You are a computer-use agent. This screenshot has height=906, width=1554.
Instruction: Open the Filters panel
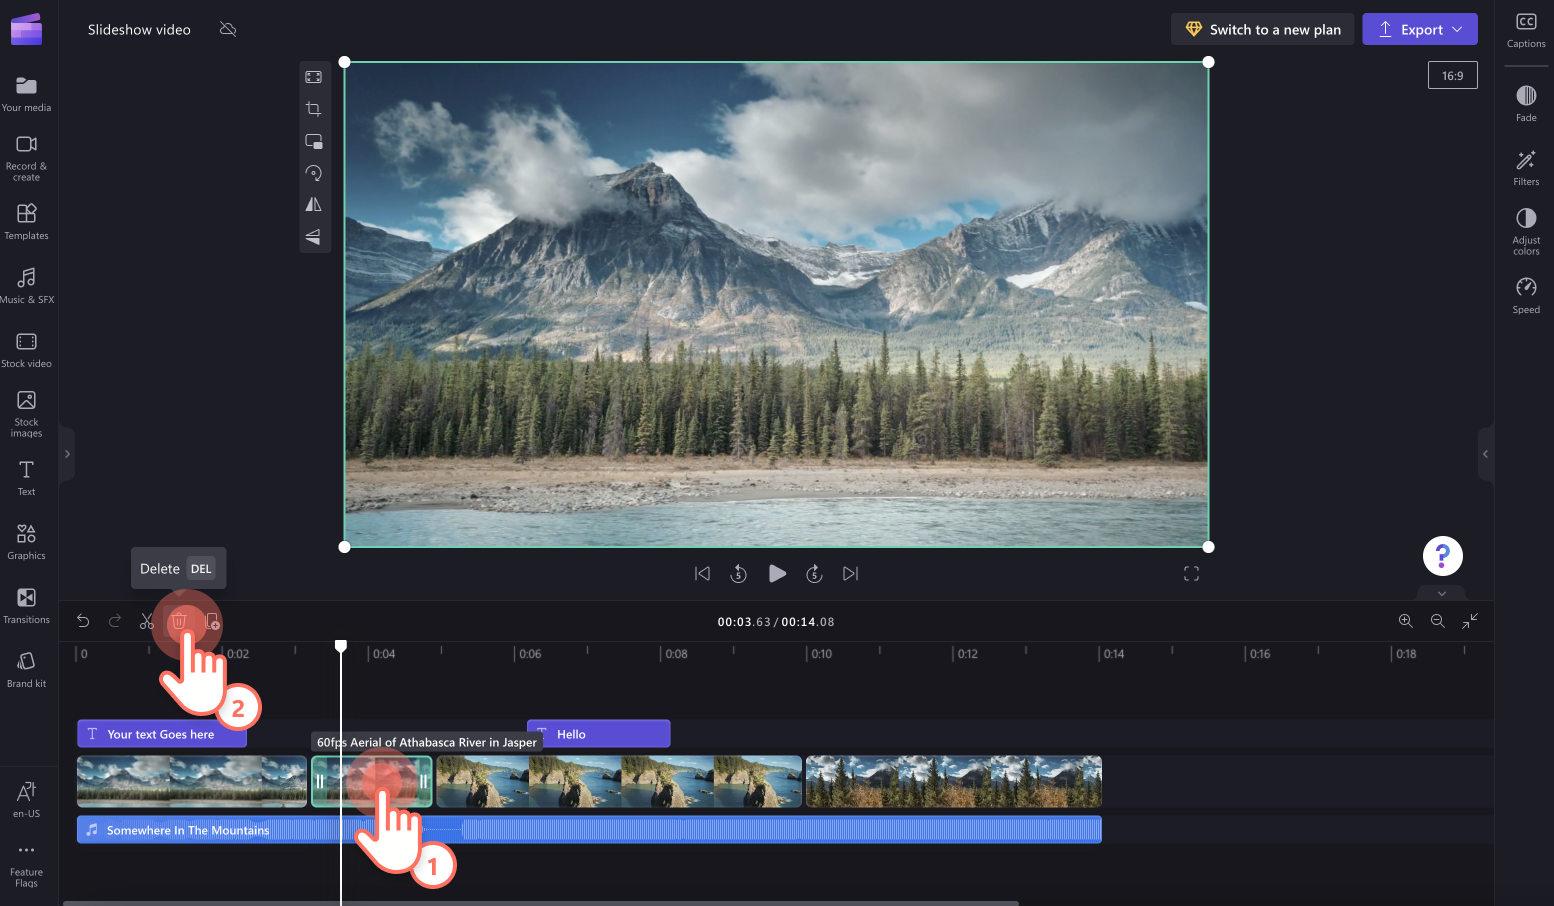click(1526, 166)
